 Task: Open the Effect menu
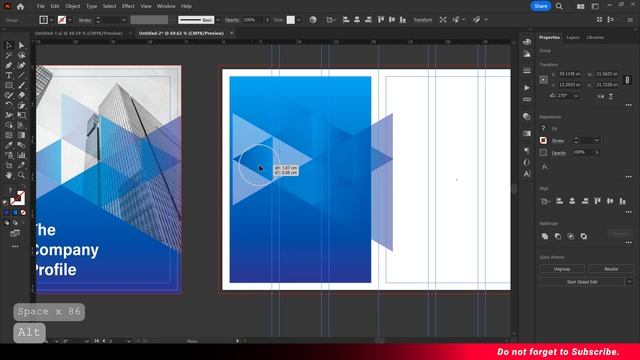coord(128,6)
